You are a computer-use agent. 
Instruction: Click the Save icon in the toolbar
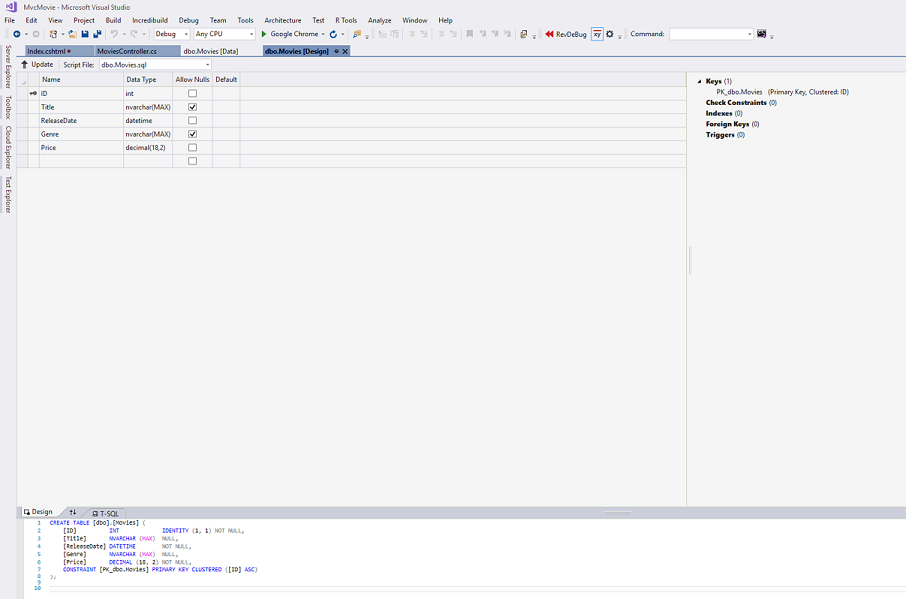click(84, 33)
